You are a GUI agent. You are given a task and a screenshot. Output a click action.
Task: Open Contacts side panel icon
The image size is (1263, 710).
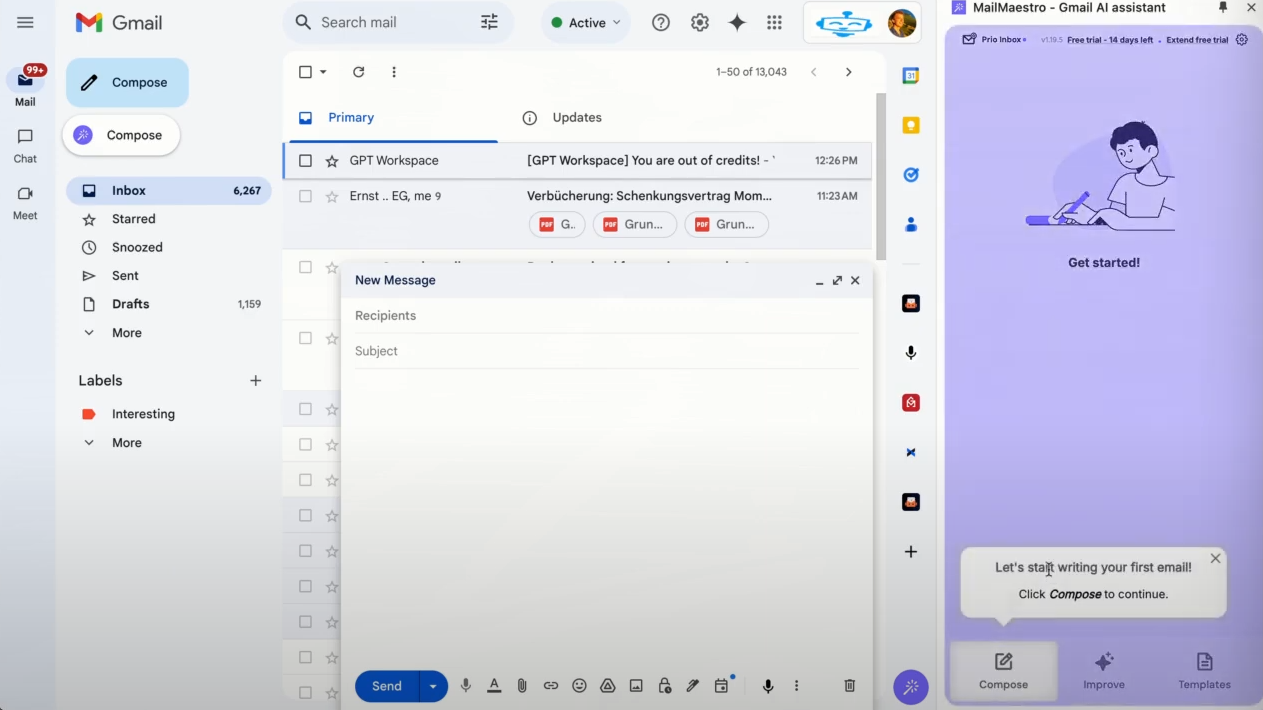pyautogui.click(x=911, y=225)
